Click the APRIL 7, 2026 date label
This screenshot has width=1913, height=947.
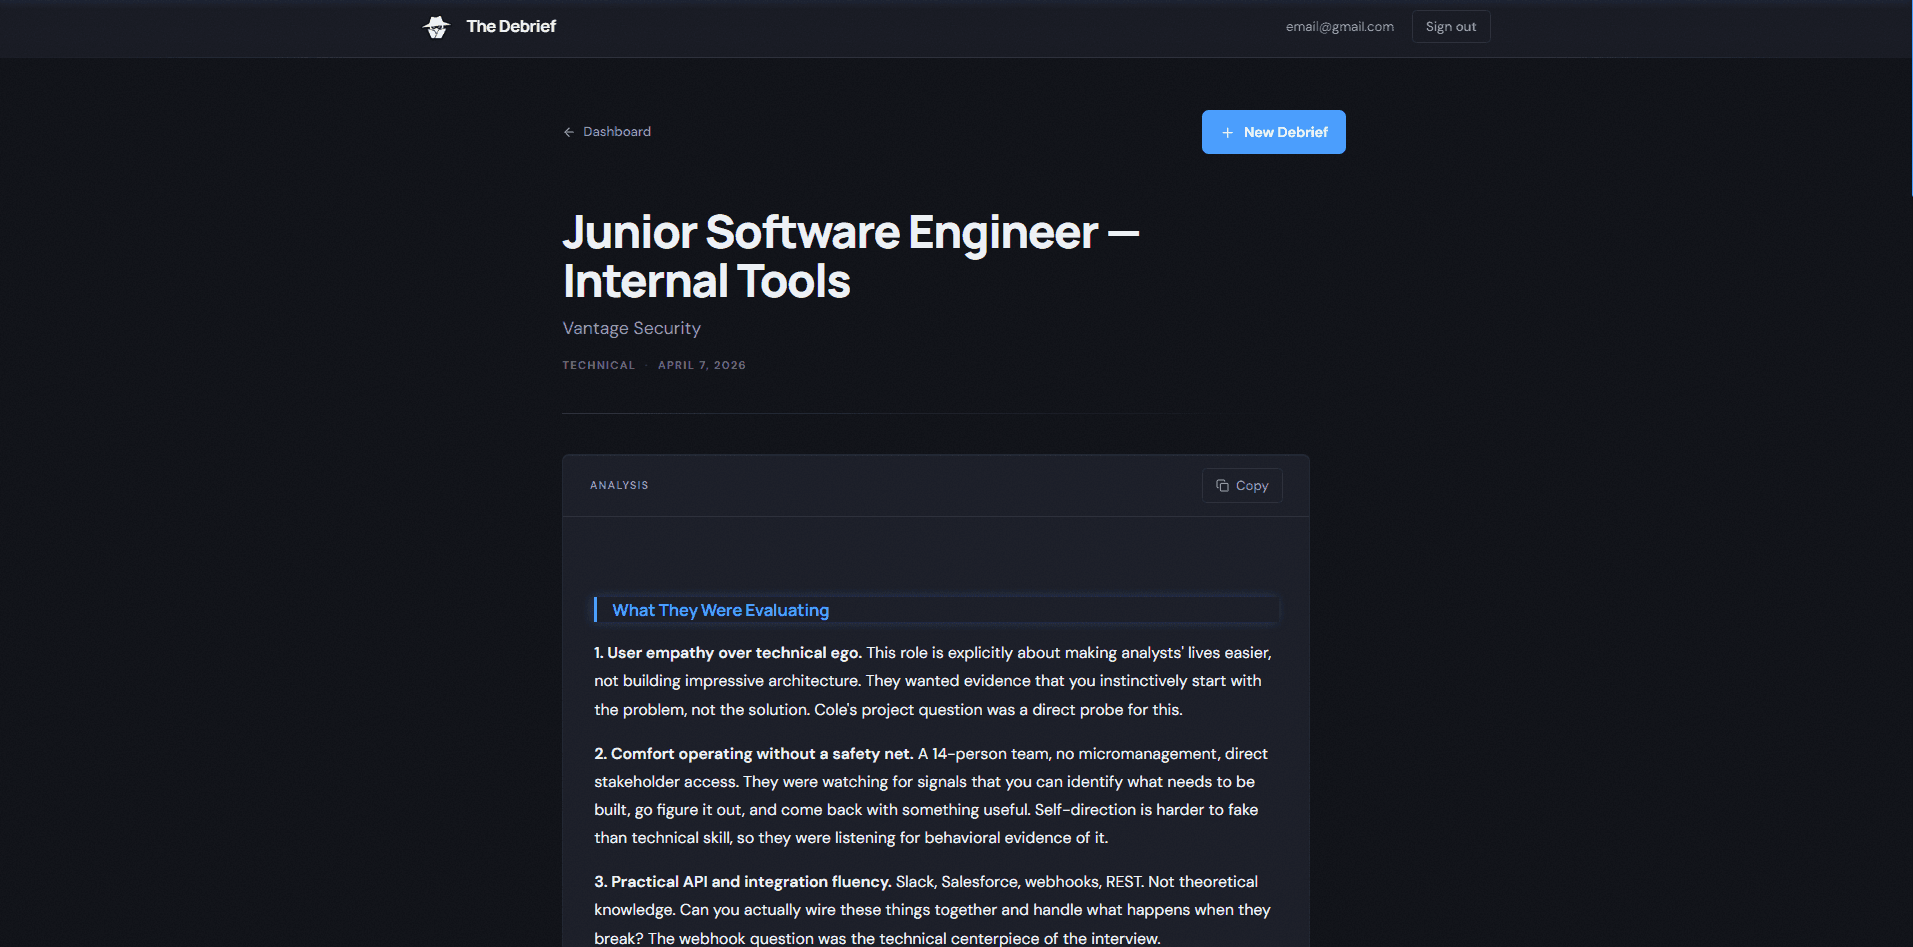pyautogui.click(x=701, y=365)
